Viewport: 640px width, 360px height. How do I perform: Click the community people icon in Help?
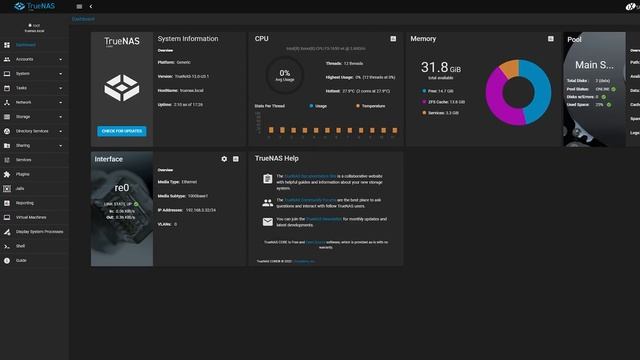tap(268, 203)
